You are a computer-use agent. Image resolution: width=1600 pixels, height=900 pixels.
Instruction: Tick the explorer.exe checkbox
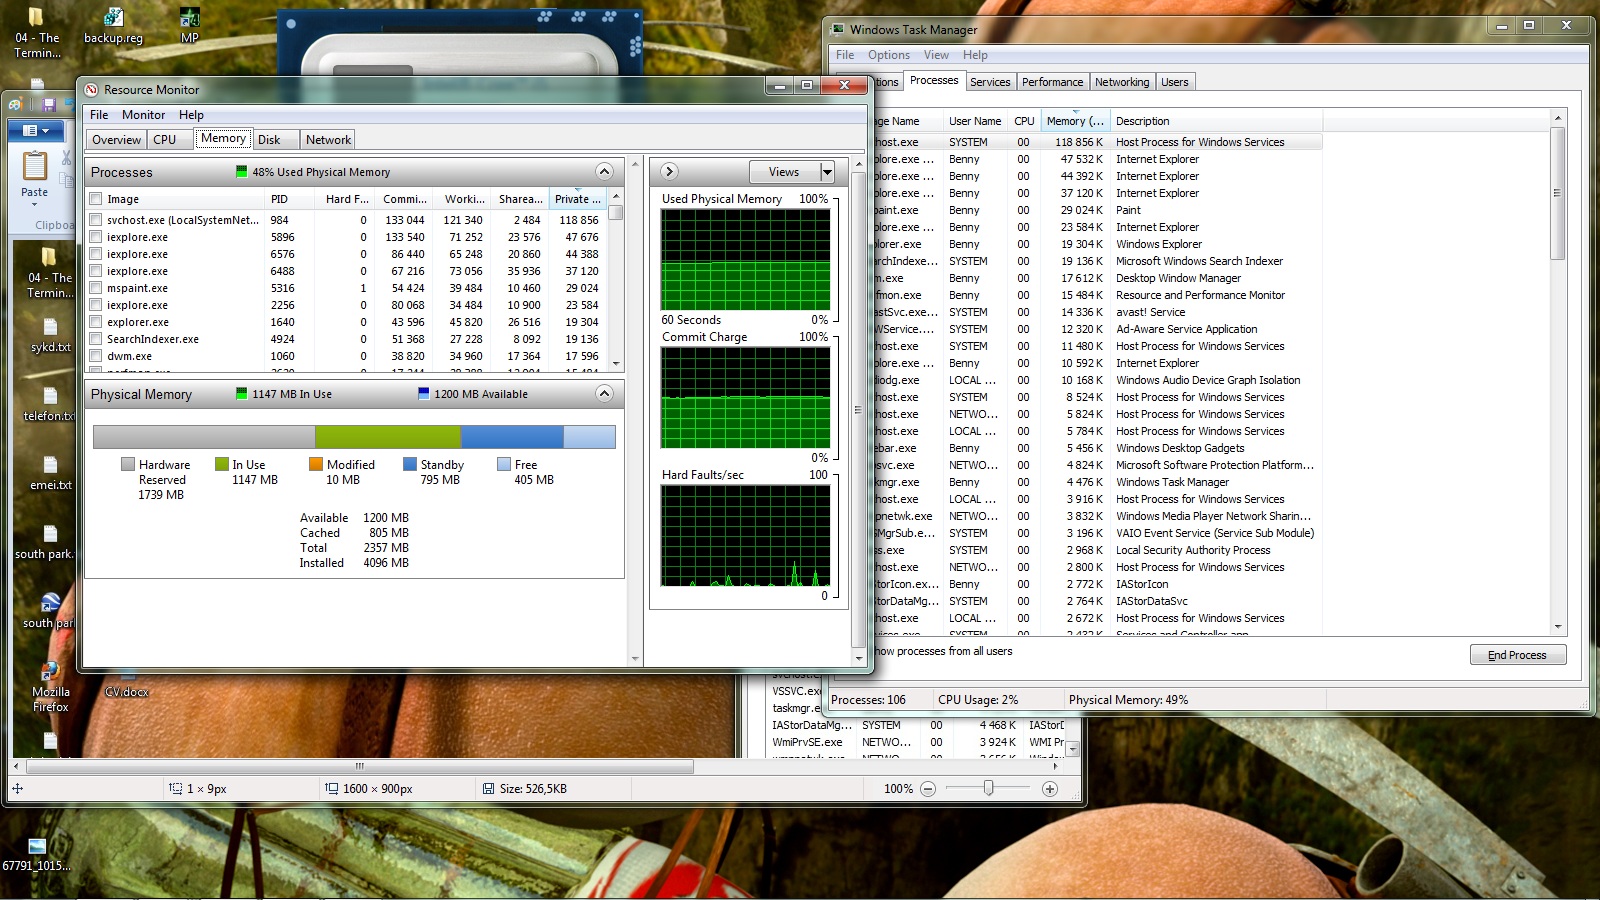click(96, 322)
